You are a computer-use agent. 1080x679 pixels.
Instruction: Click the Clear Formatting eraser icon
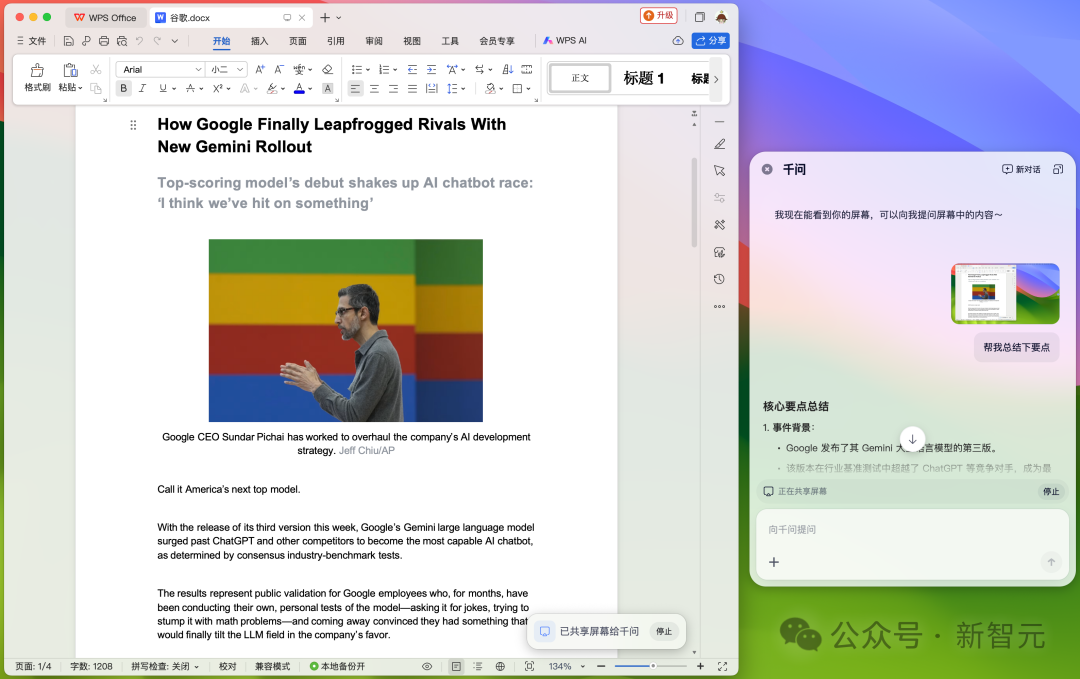pyautogui.click(x=327, y=69)
